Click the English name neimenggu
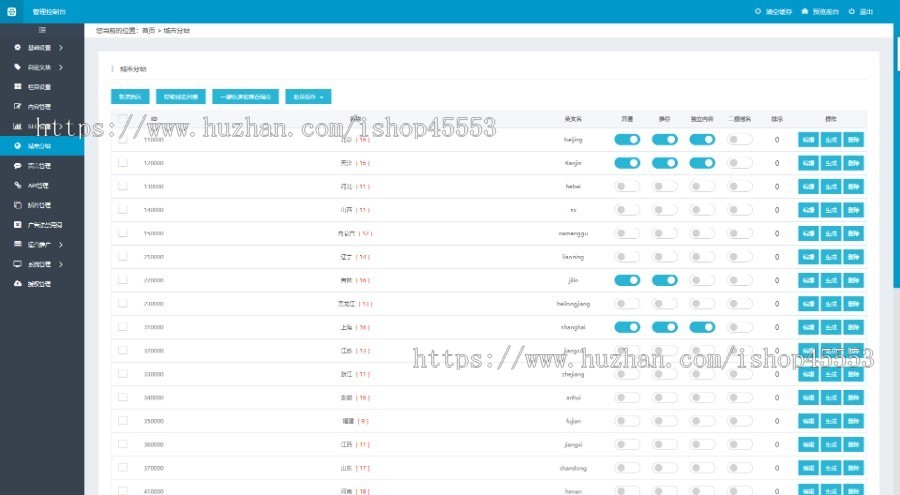Image resolution: width=900 pixels, height=495 pixels. [x=573, y=233]
